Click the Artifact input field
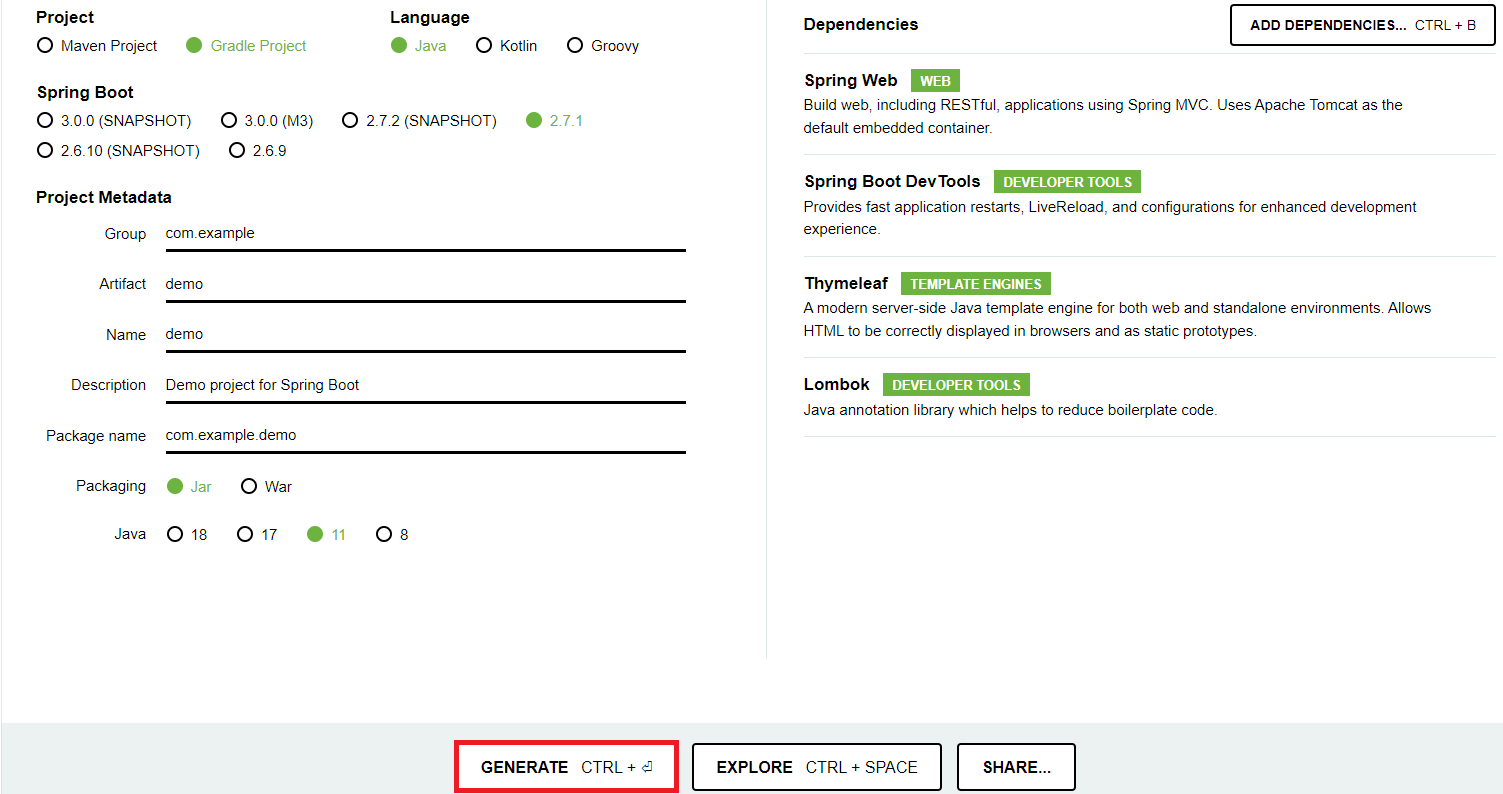Image resolution: width=1503 pixels, height=794 pixels. tap(425, 284)
